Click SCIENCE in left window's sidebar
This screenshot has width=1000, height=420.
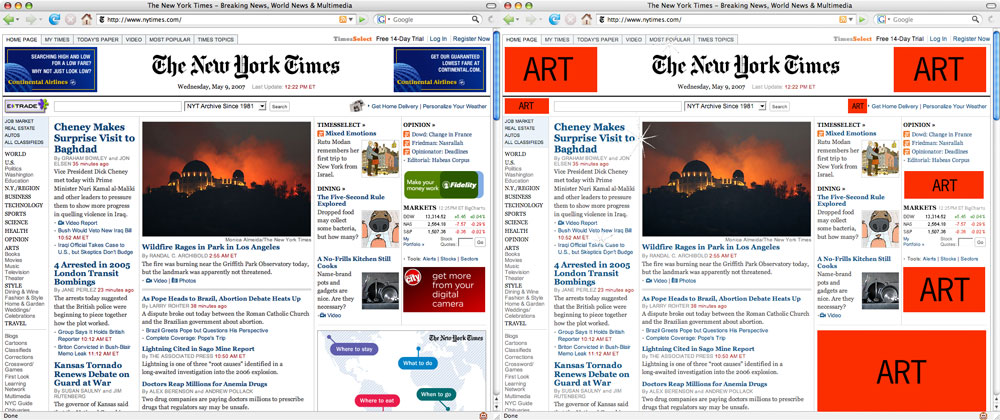coord(17,222)
